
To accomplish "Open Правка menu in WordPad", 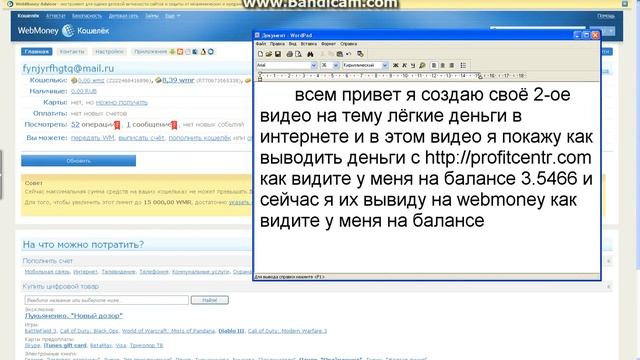I will point(277,44).
